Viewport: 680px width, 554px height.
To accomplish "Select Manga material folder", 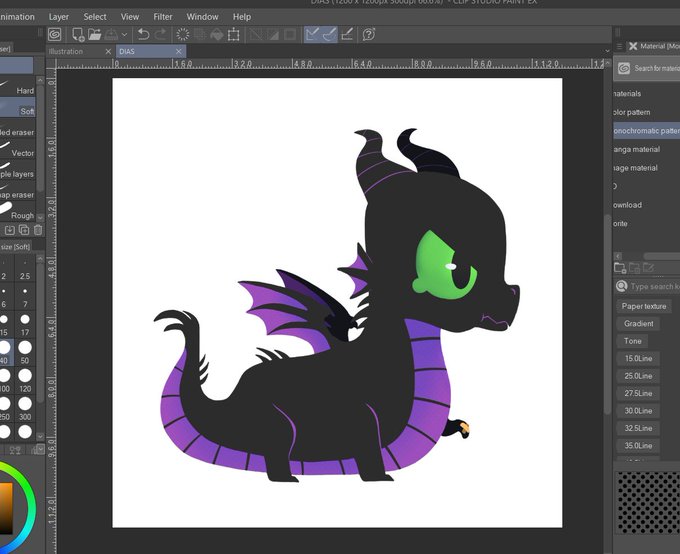I will point(646,149).
